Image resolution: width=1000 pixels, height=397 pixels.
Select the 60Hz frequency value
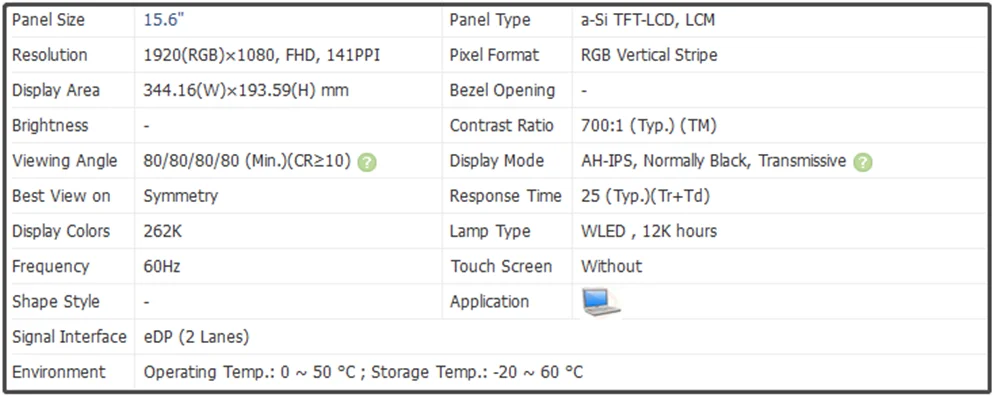point(162,266)
